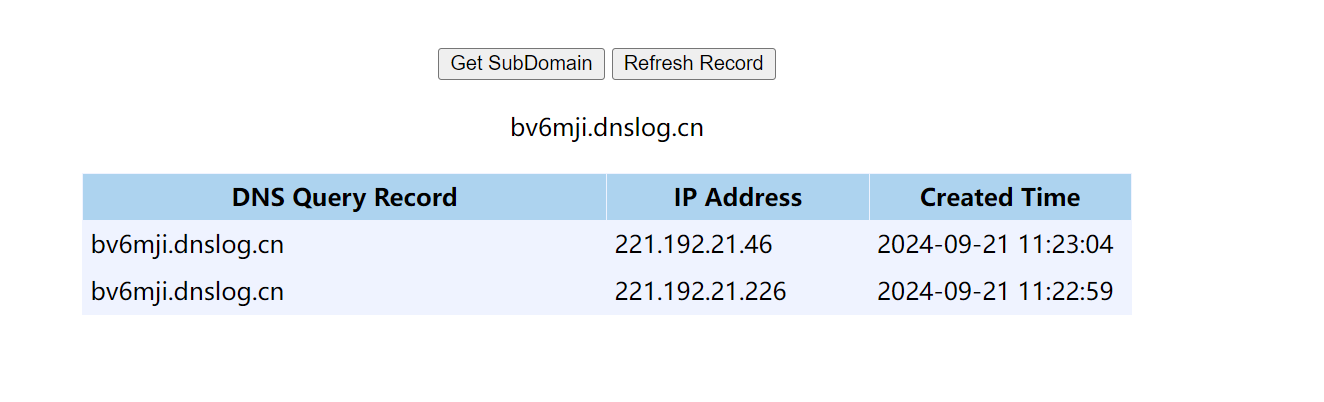Select the generated subdomain text above the table

click(607, 128)
